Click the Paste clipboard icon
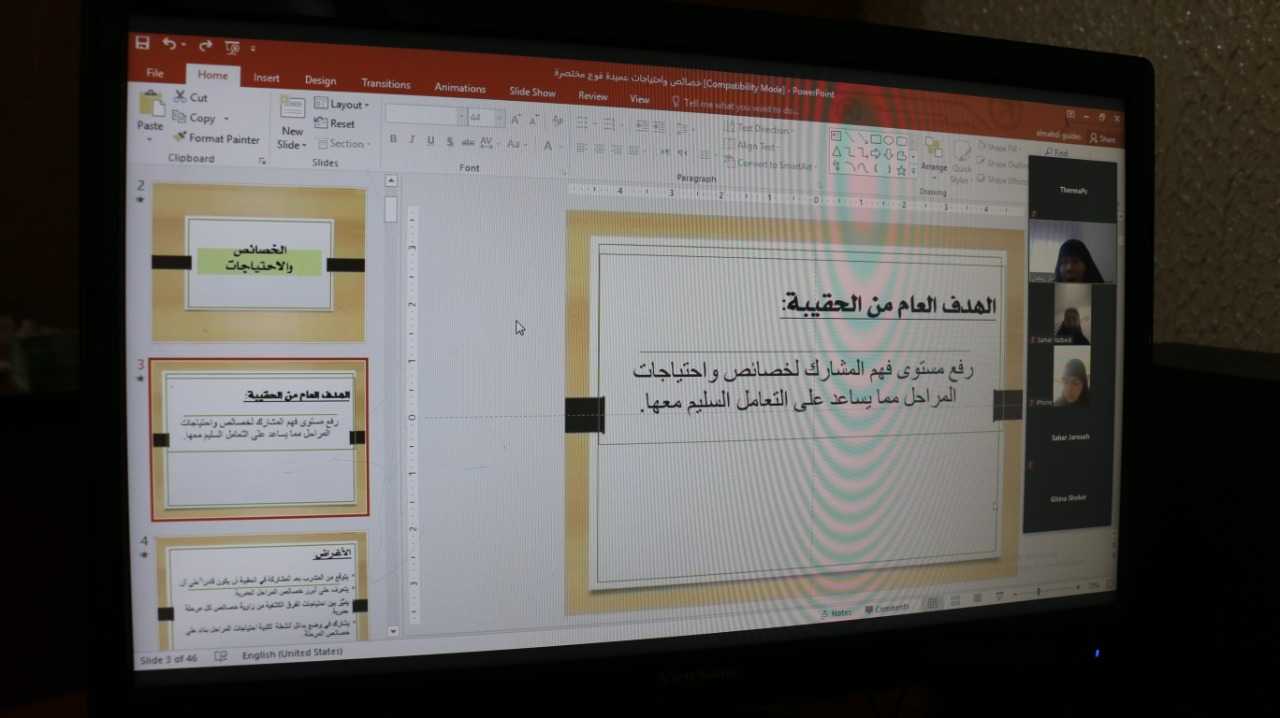Image resolution: width=1280 pixels, height=718 pixels. tap(150, 110)
